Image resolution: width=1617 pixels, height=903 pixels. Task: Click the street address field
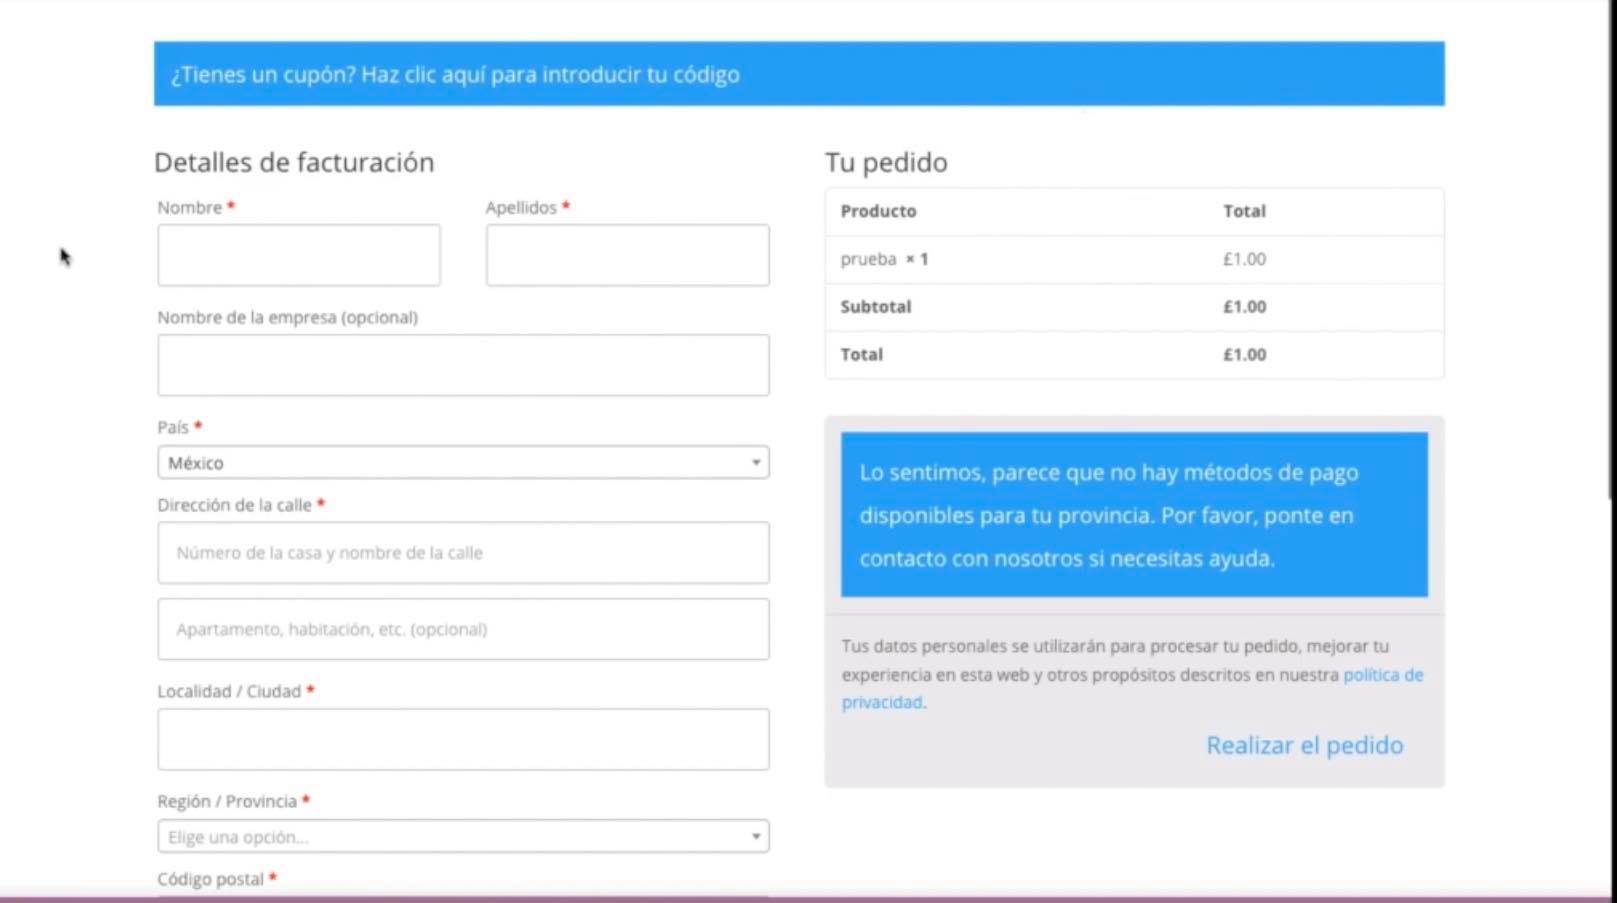pyautogui.click(x=463, y=552)
